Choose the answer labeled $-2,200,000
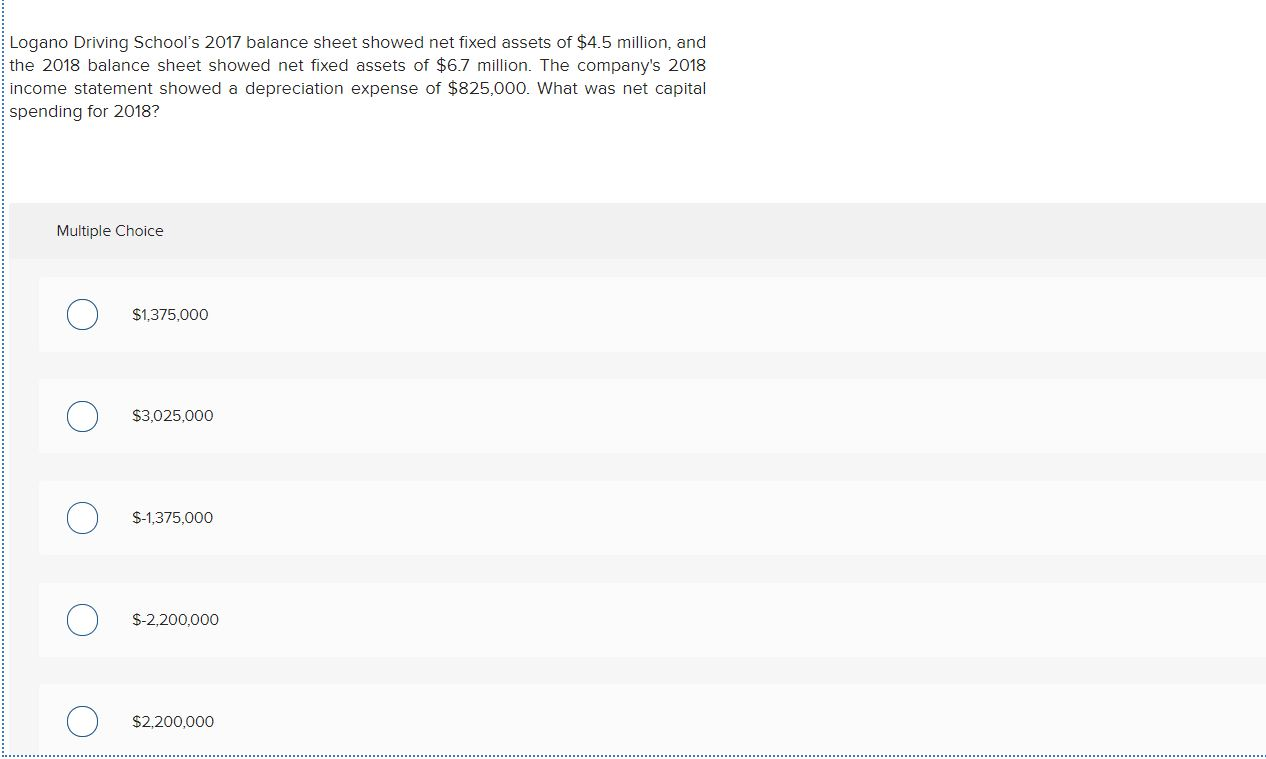The width and height of the screenshot is (1266, 759). click(175, 620)
